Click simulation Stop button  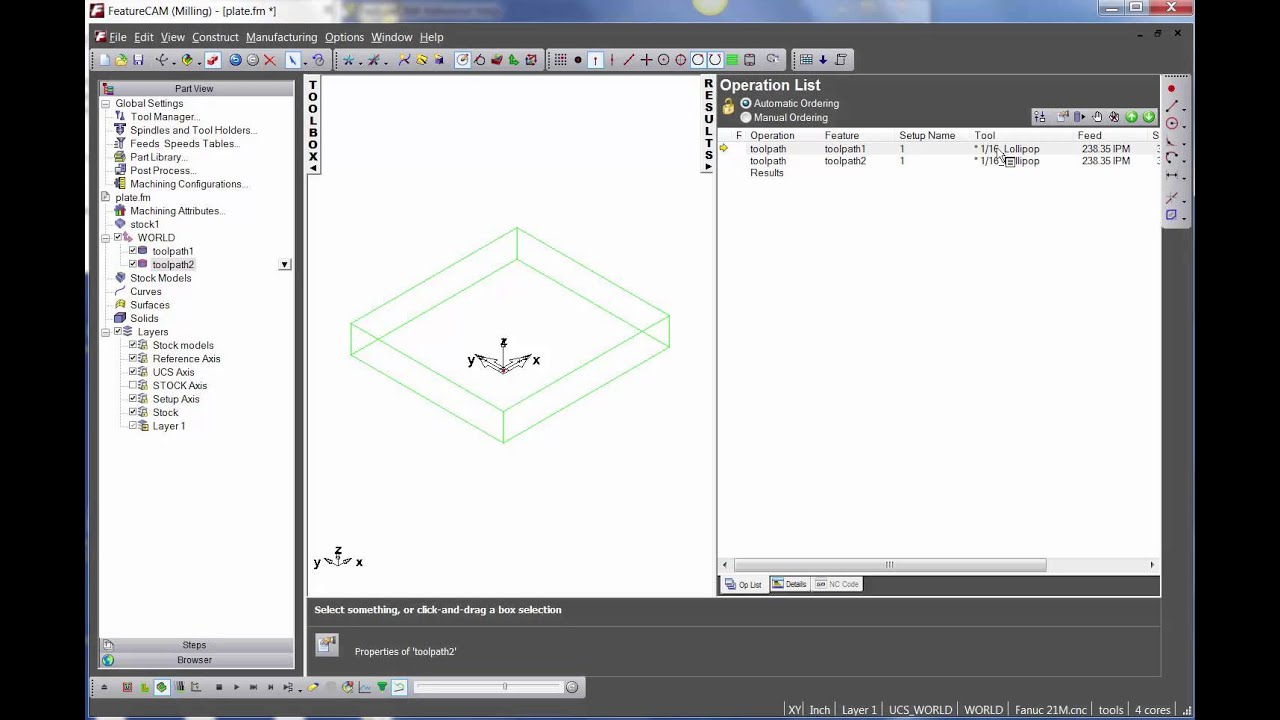(x=219, y=687)
